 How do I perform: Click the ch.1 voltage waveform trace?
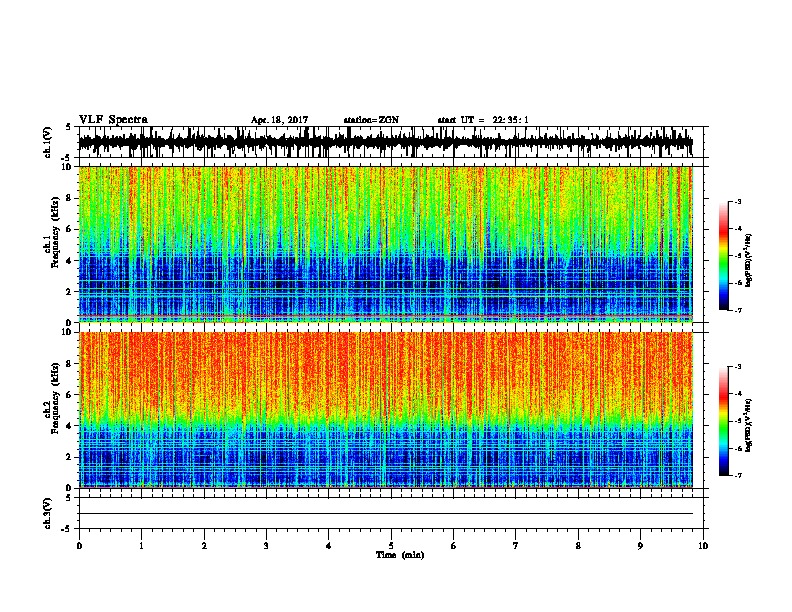point(386,142)
